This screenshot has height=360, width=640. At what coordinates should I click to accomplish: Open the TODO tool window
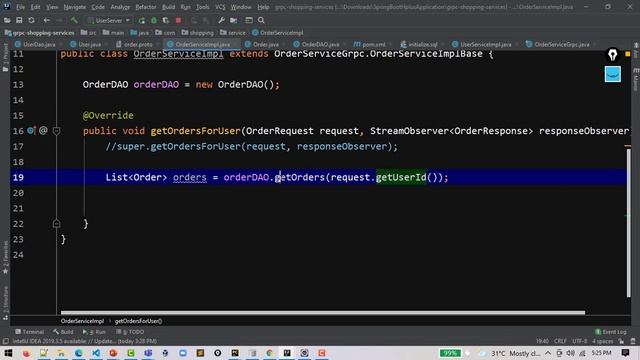pyautogui.click(x=130, y=332)
